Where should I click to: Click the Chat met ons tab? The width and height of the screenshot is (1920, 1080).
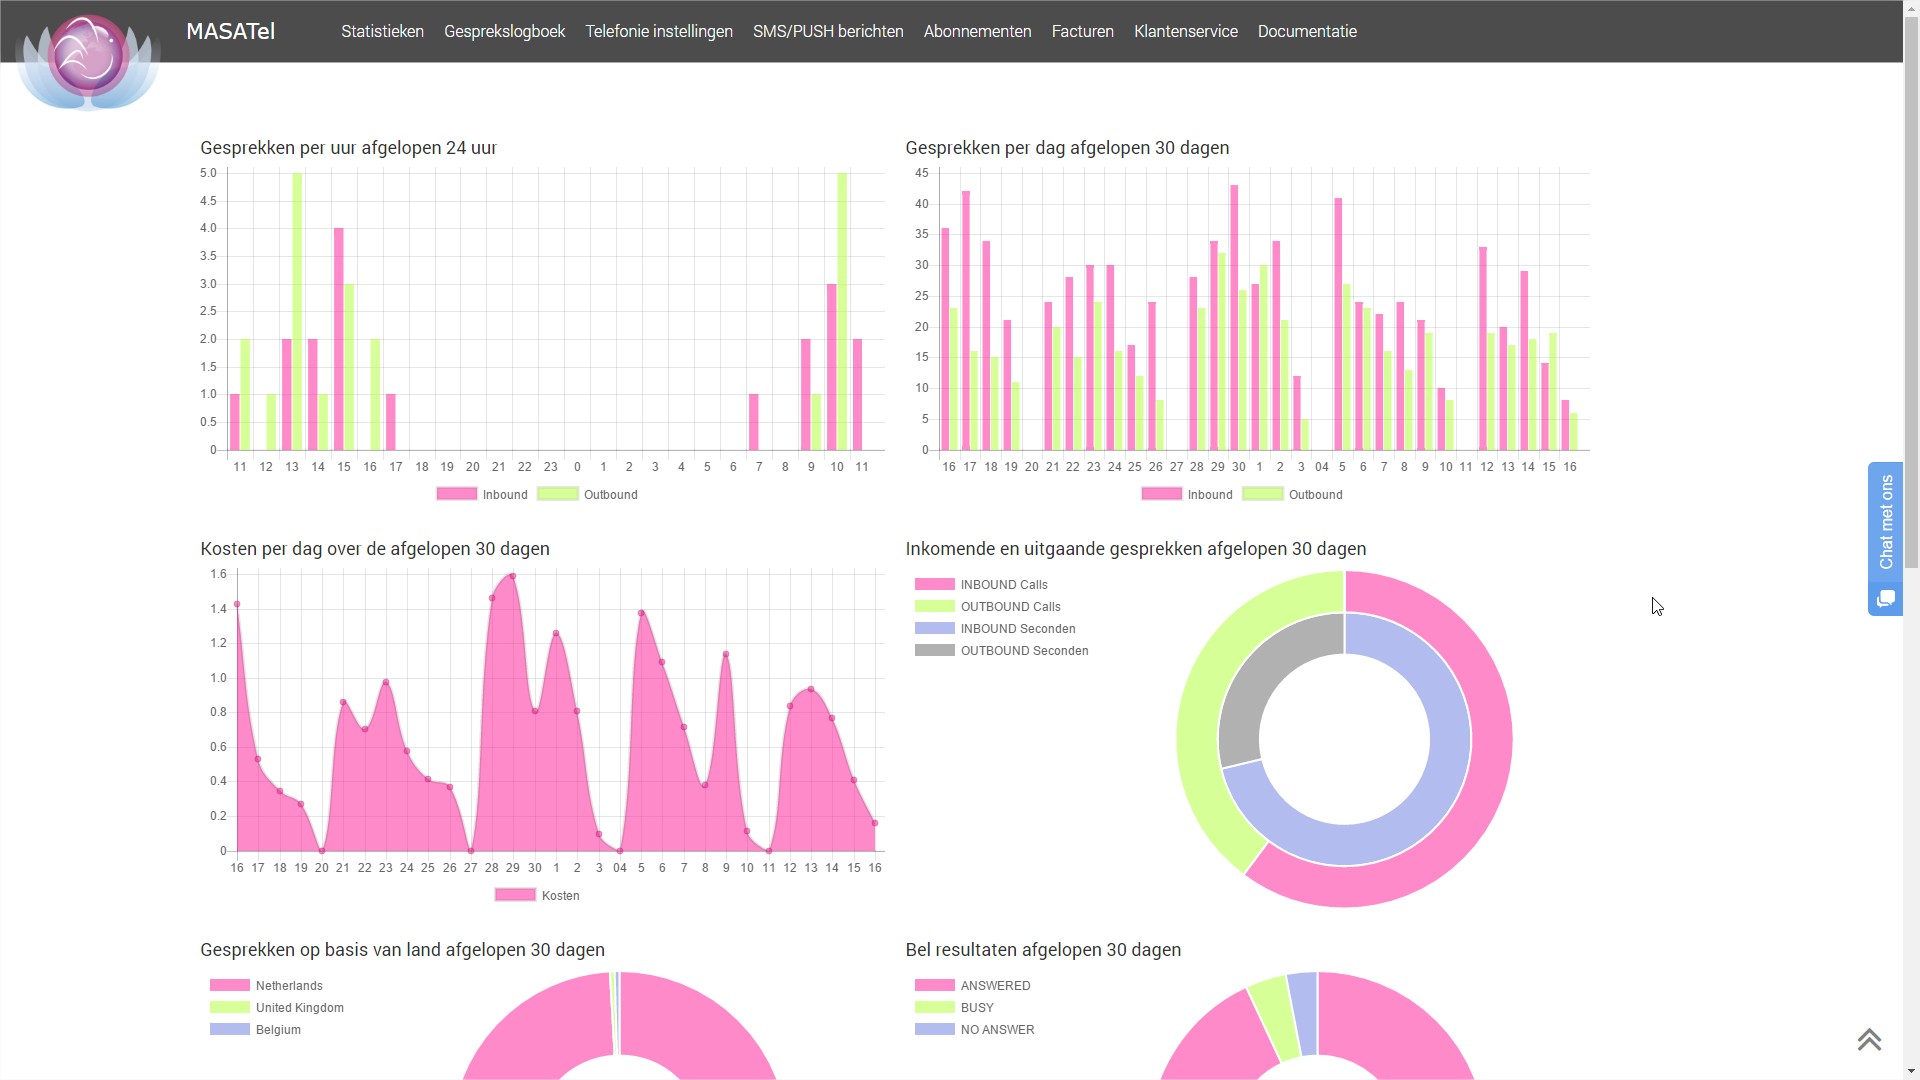1885,522
